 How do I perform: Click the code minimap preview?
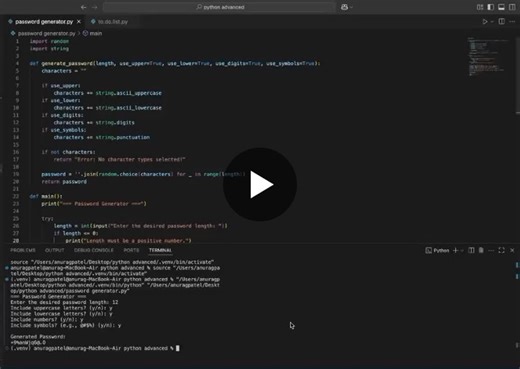(x=488, y=57)
